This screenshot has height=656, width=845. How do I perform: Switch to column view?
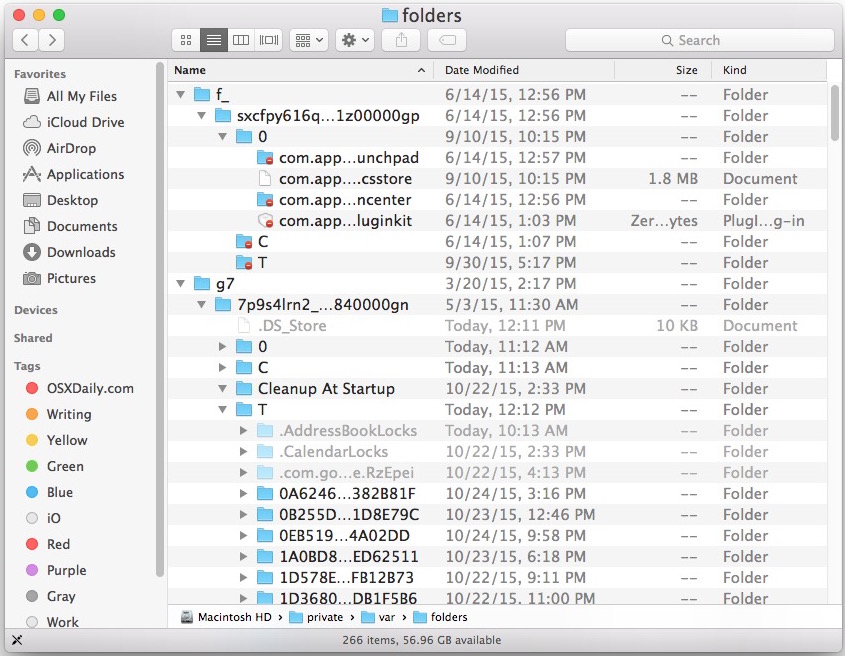[240, 40]
